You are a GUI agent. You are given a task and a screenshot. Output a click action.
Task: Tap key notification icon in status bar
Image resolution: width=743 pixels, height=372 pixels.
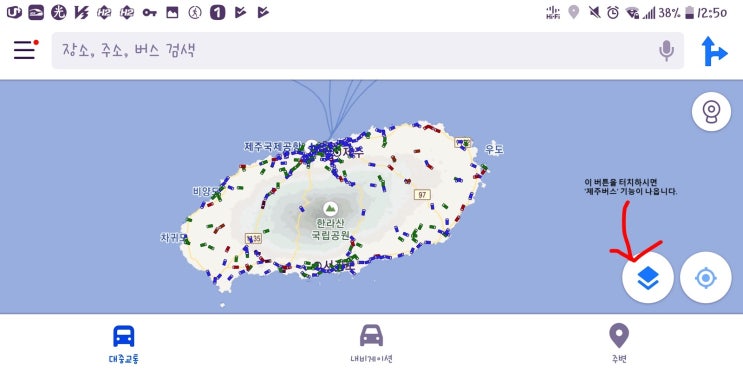pyautogui.click(x=149, y=13)
